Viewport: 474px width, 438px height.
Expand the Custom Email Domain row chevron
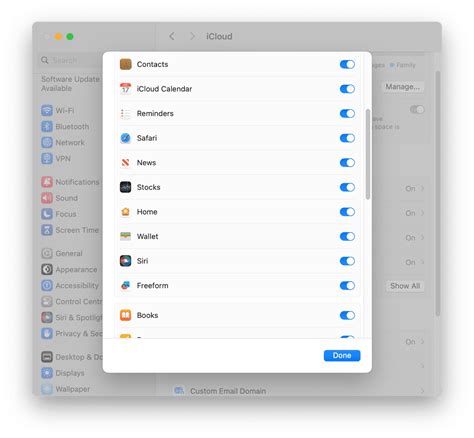click(x=423, y=391)
